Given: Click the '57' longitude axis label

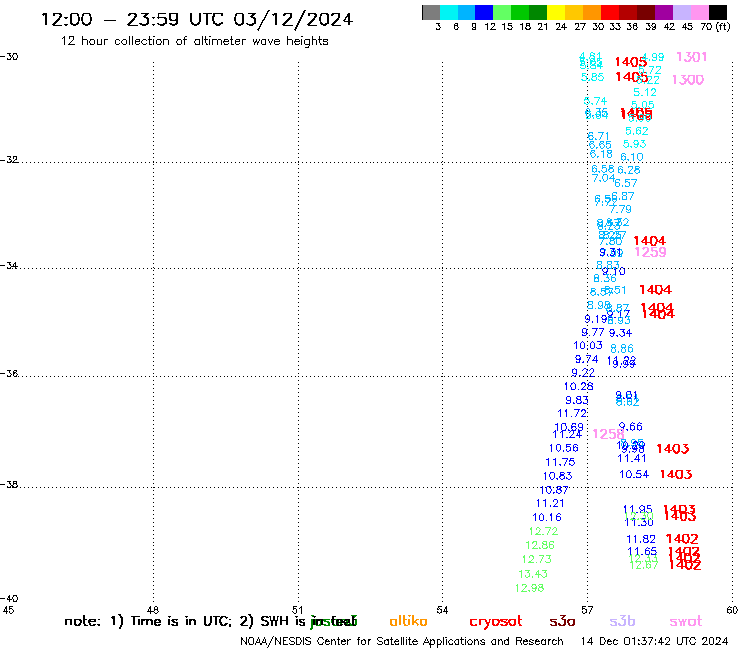Looking at the screenshot, I should [587, 610].
